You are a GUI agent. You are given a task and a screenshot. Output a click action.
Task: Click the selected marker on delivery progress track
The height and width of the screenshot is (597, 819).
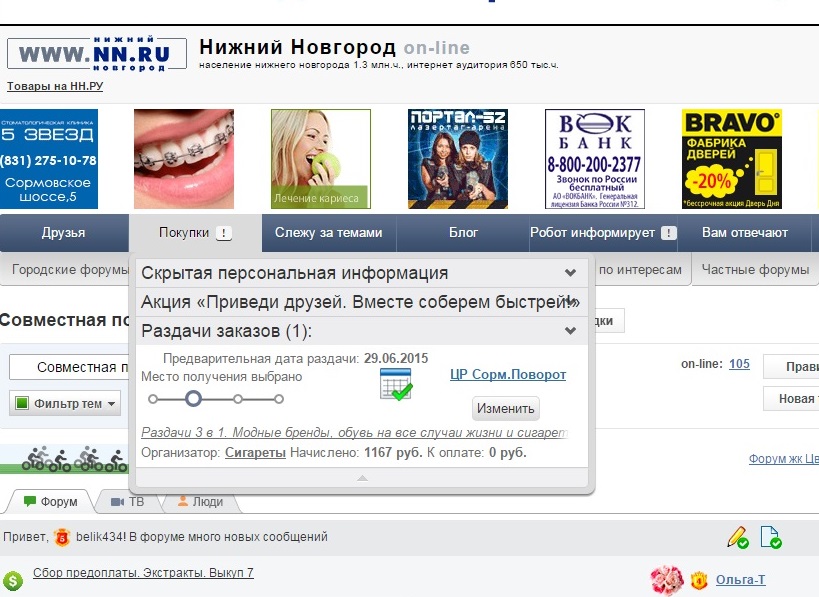pos(193,398)
